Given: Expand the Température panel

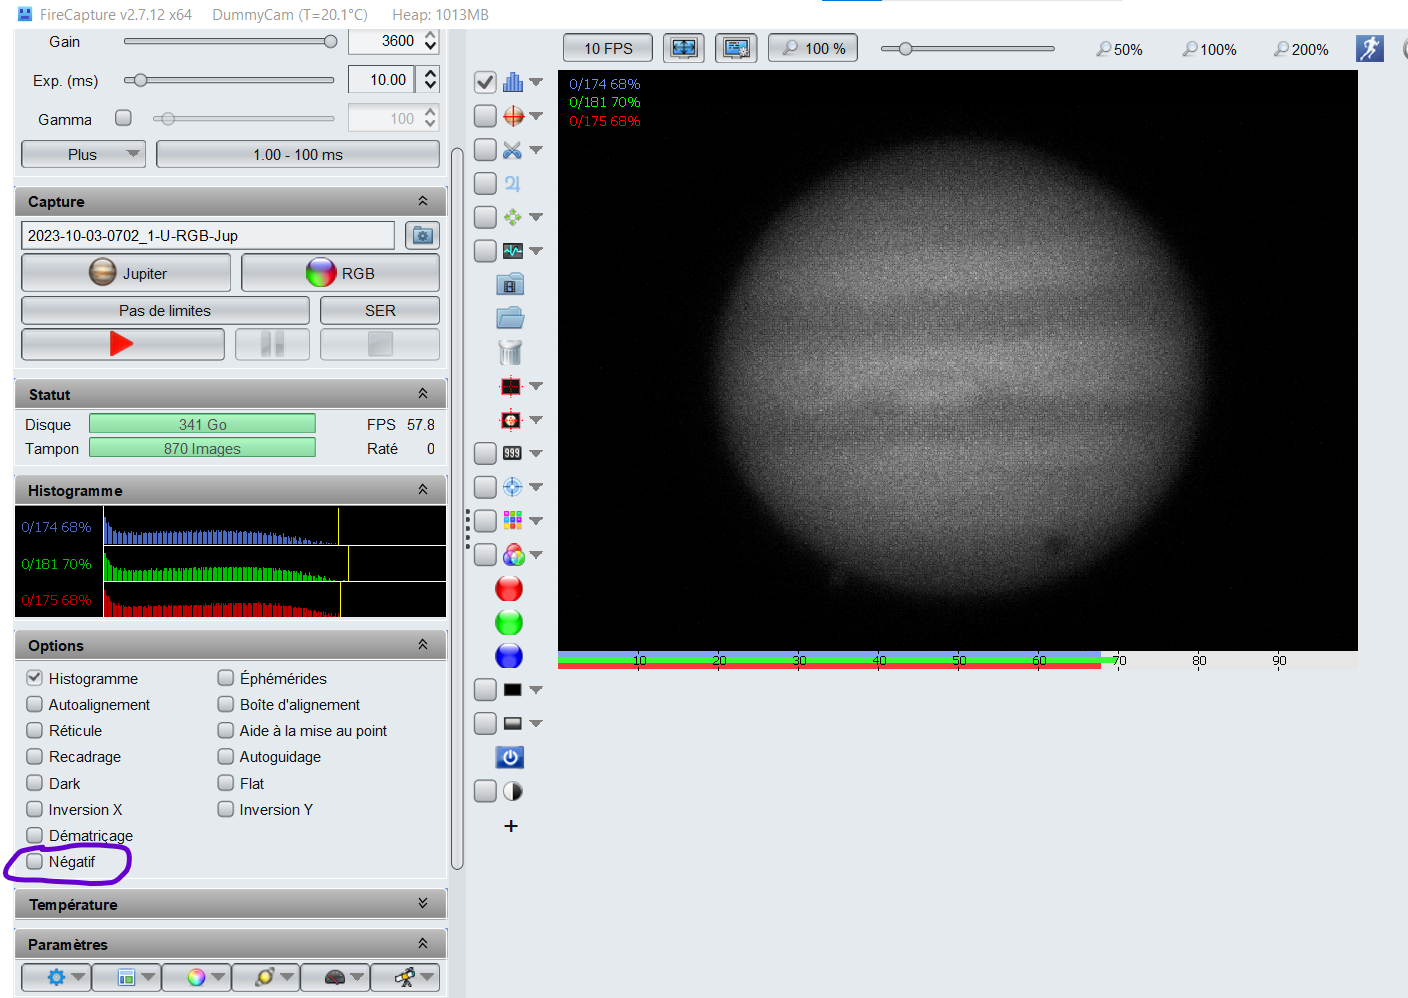Looking at the screenshot, I should tap(422, 904).
